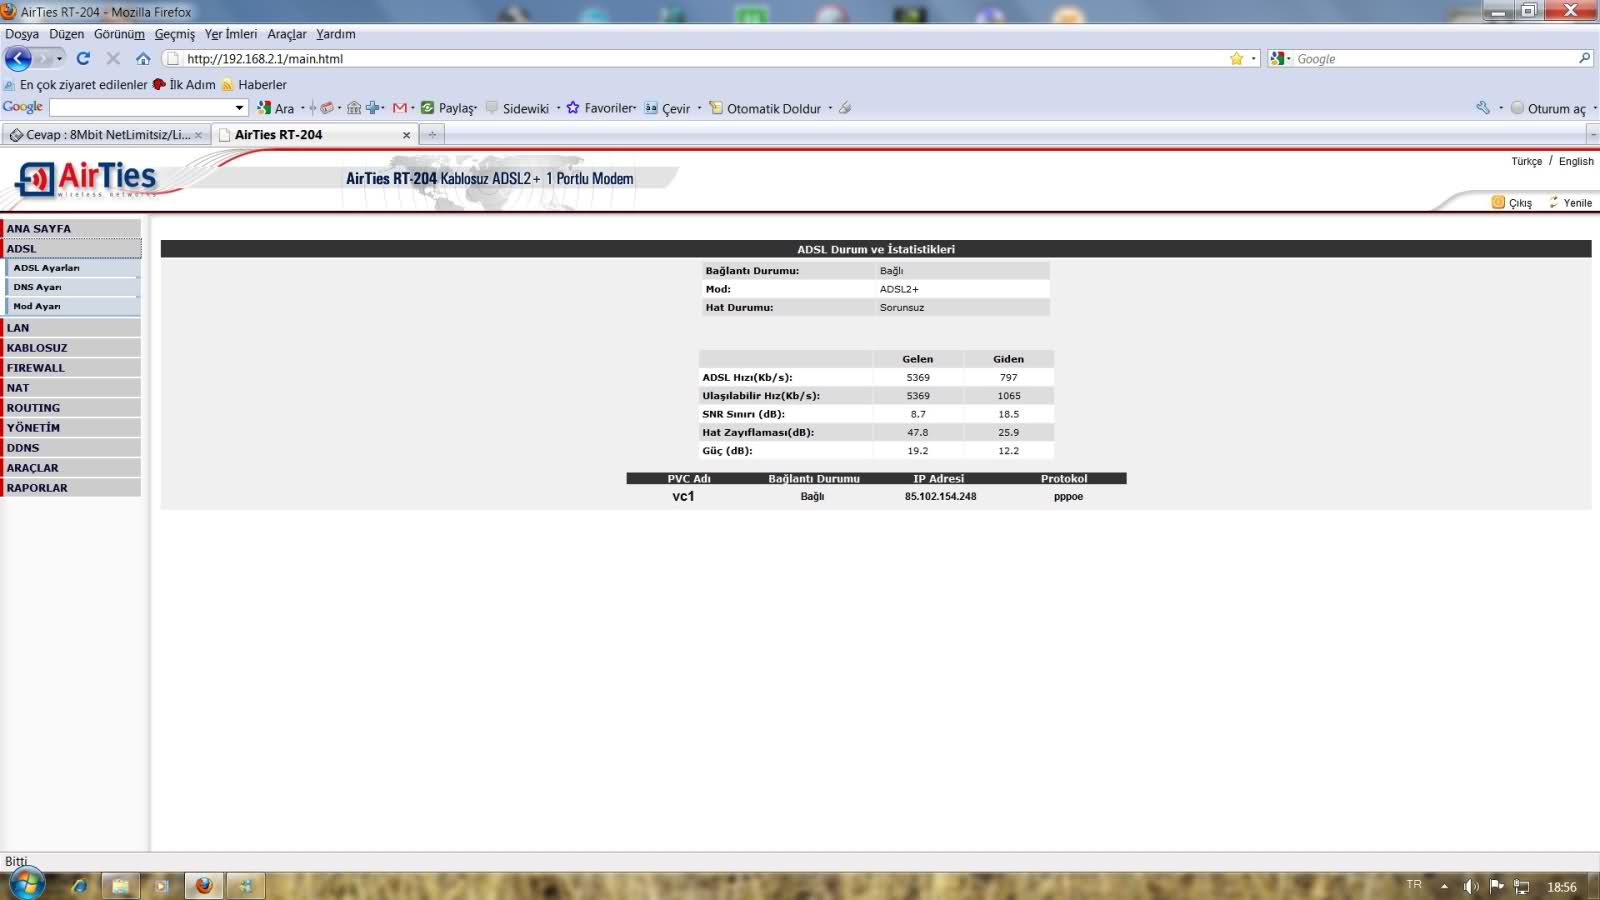The height and width of the screenshot is (900, 1600).
Task: Switch page language to English
Action: pos(1576,161)
